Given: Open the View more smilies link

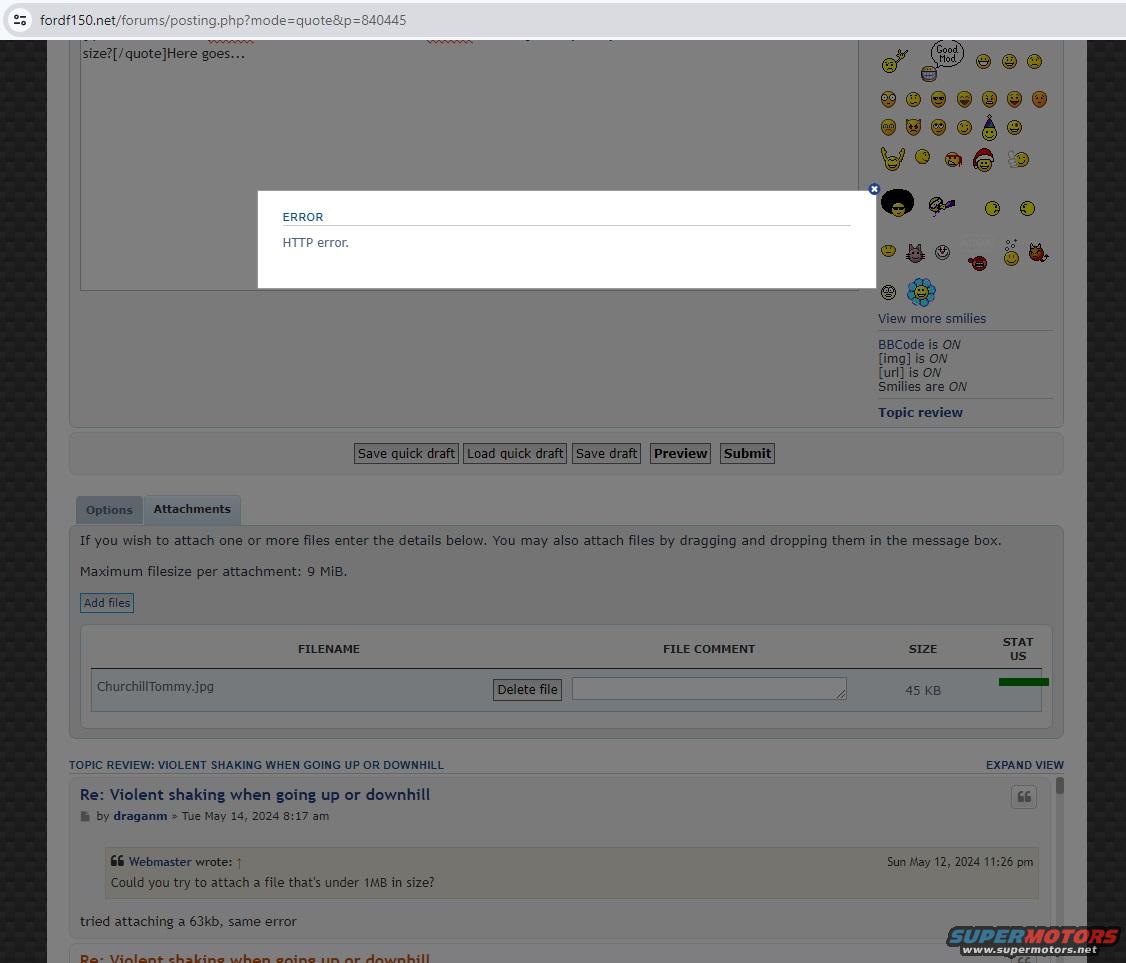Looking at the screenshot, I should click(x=931, y=318).
